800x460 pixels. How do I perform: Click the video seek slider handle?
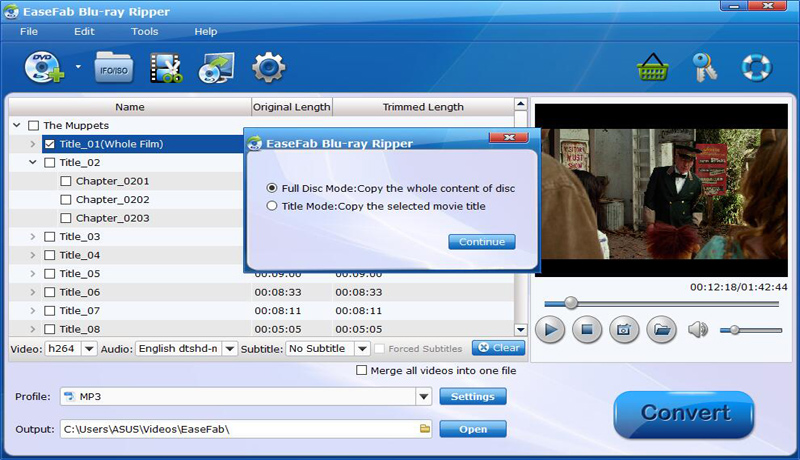[571, 303]
